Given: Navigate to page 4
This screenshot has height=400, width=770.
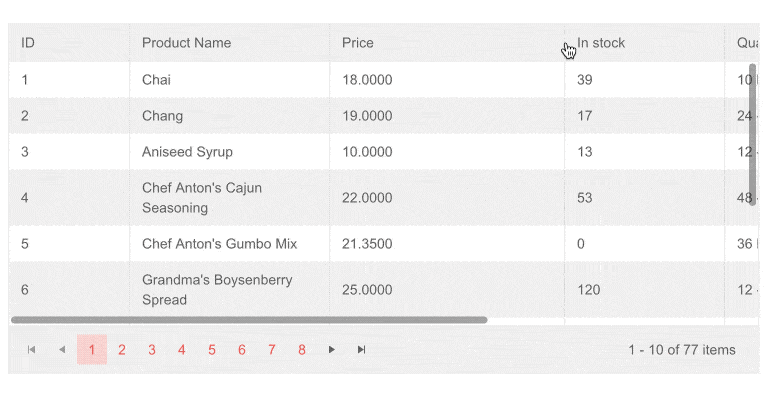Looking at the screenshot, I should tap(182, 350).
